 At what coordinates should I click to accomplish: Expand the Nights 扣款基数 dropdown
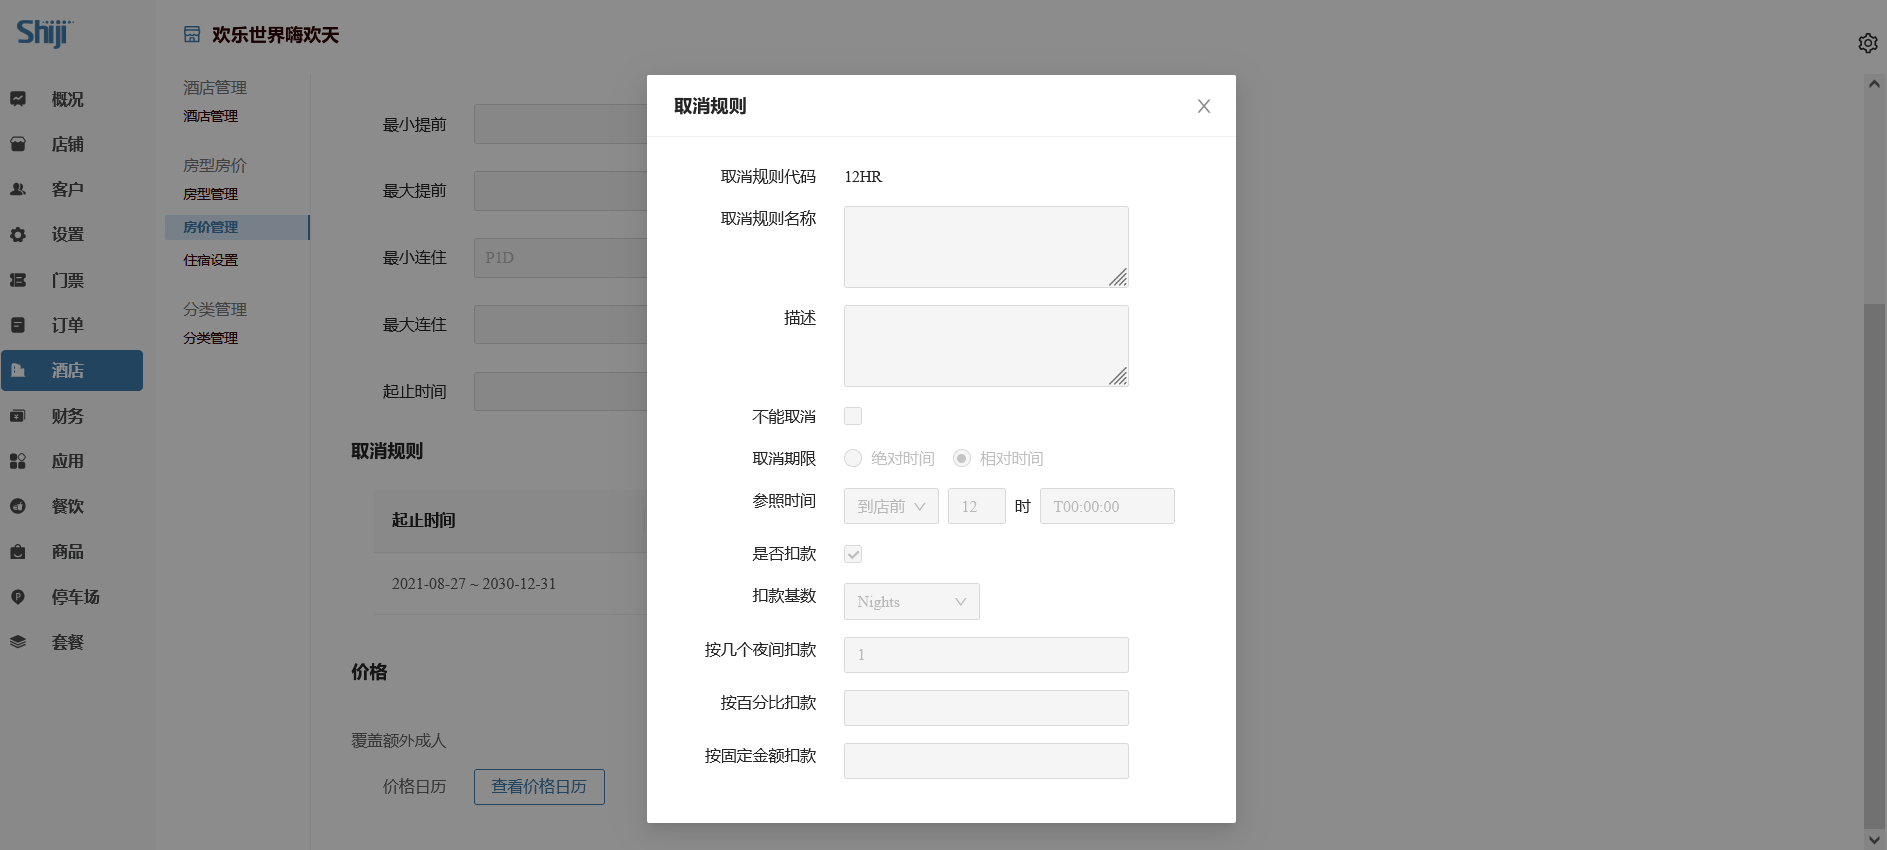[x=911, y=602]
